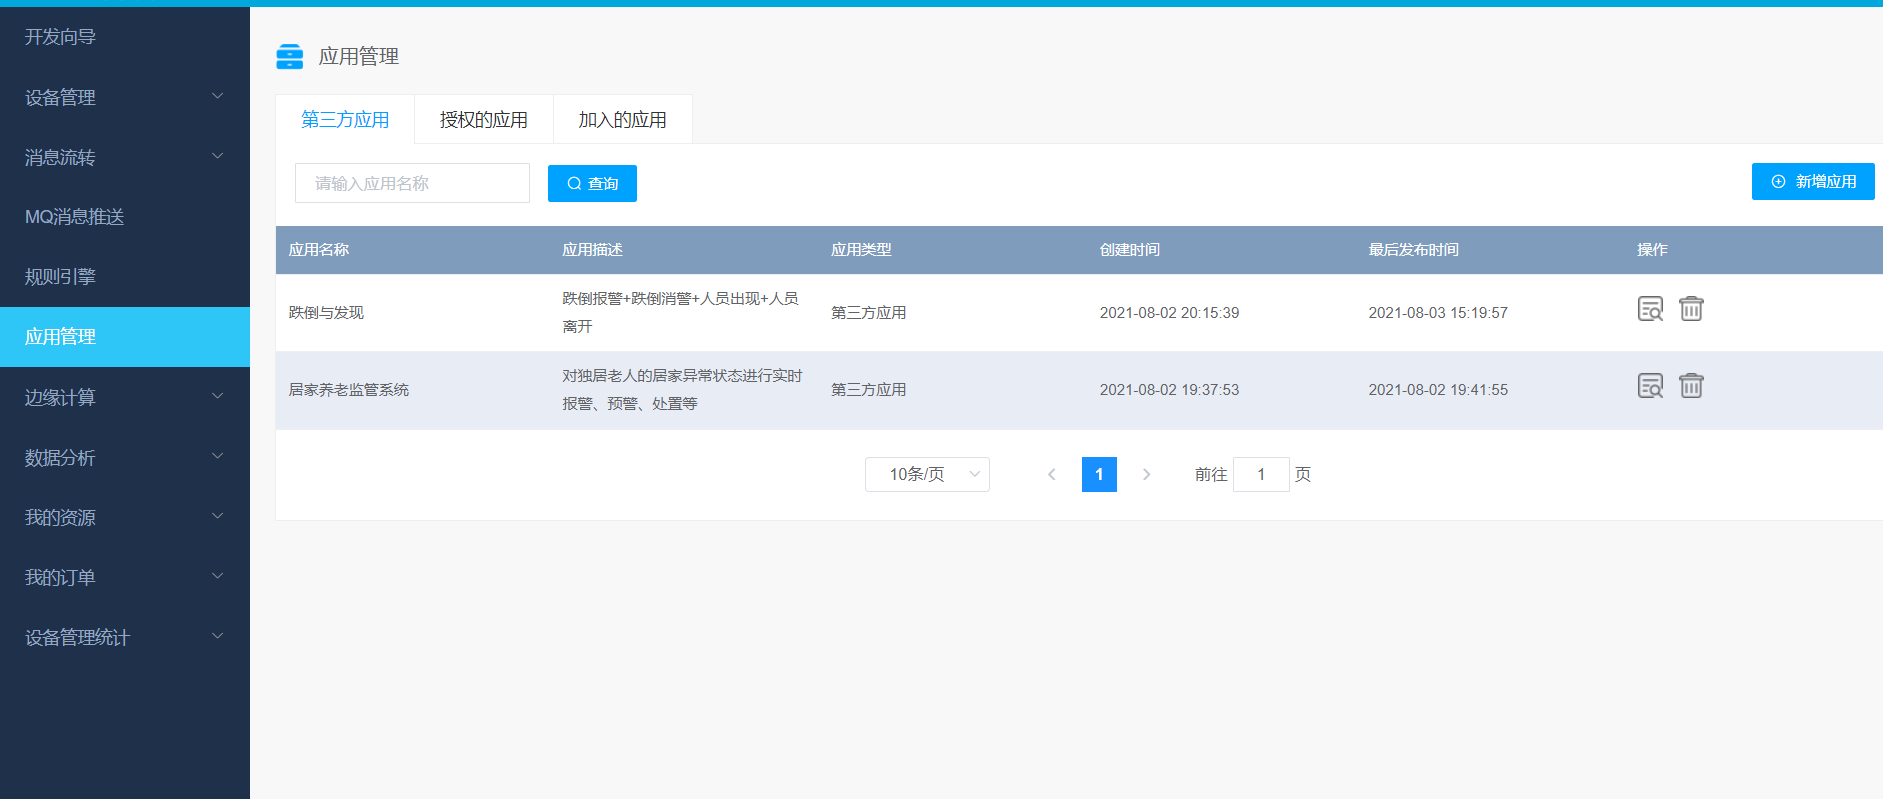Expand the 设备管理 sidebar menu
1883x799 pixels.
pyautogui.click(x=125, y=97)
